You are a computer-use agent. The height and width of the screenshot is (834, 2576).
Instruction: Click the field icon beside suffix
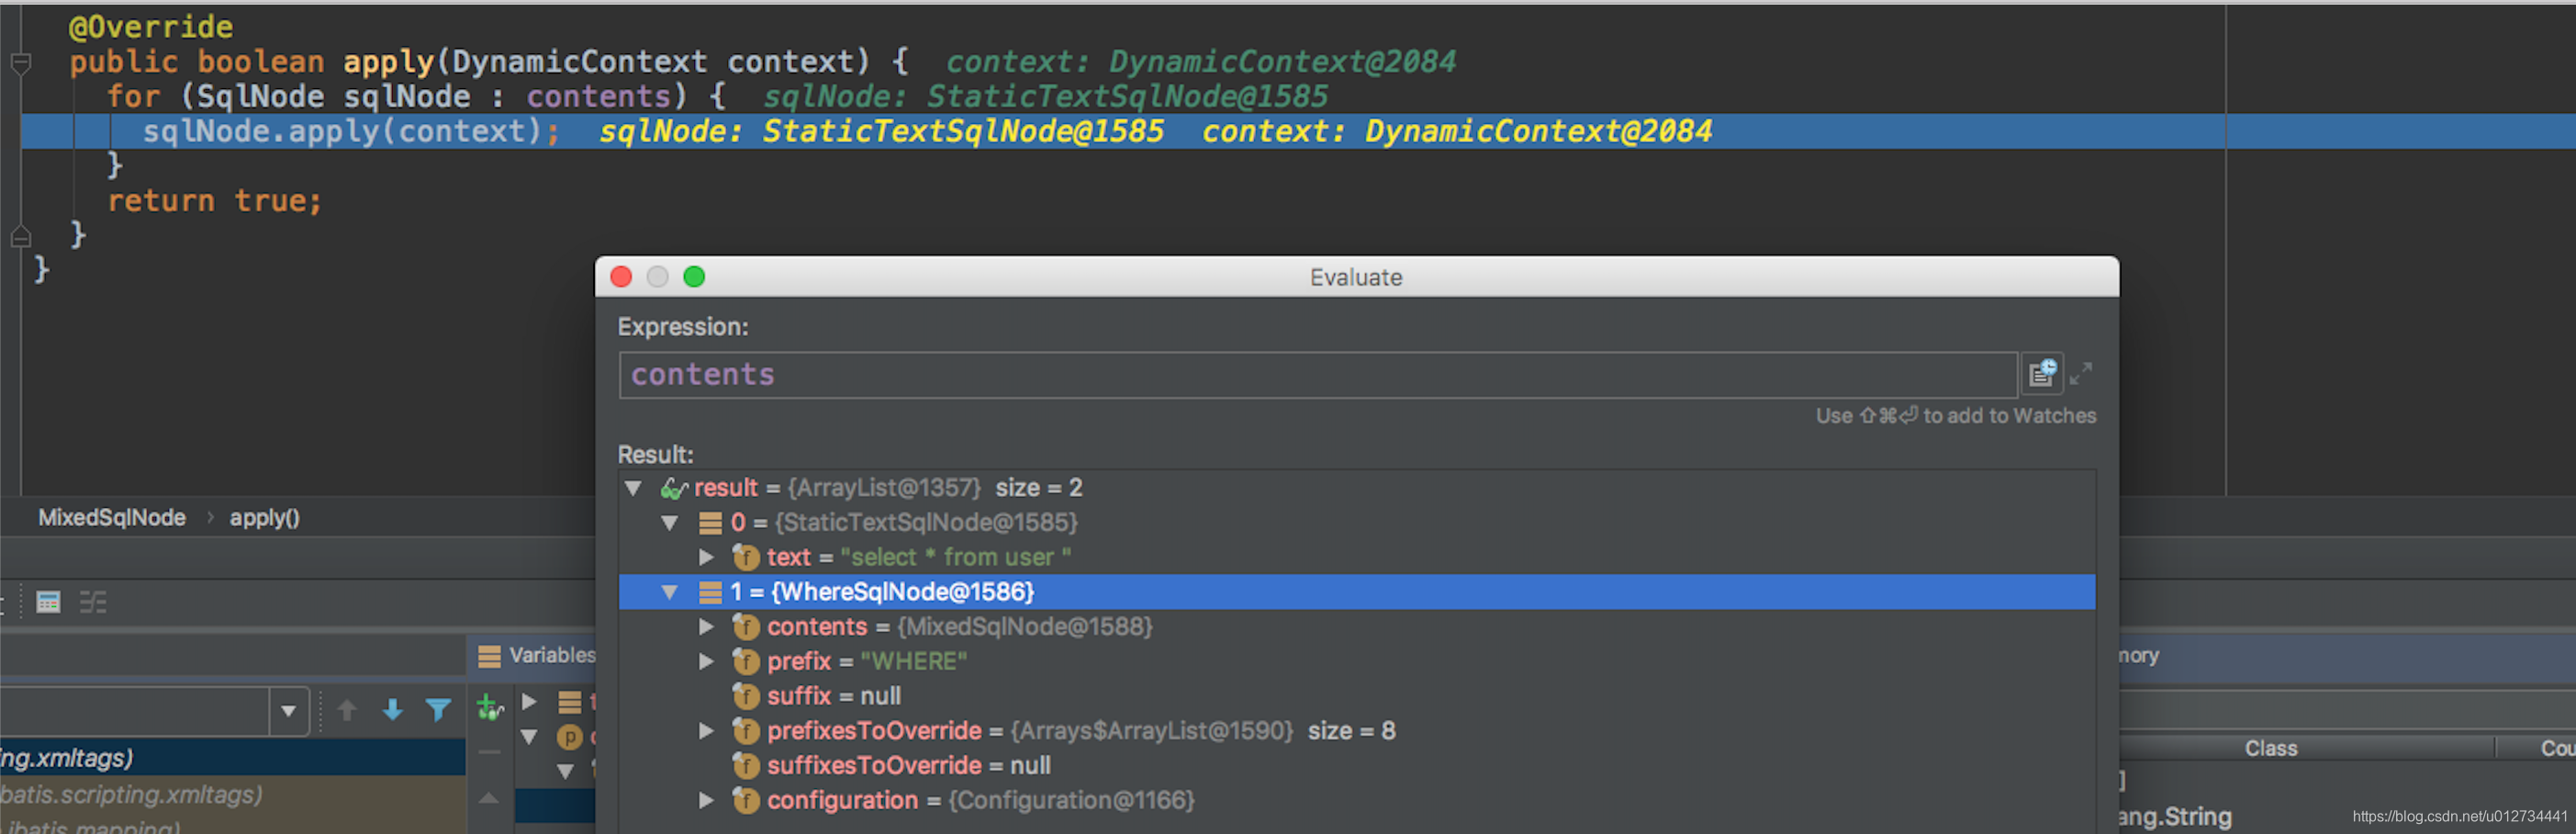pyautogui.click(x=746, y=696)
